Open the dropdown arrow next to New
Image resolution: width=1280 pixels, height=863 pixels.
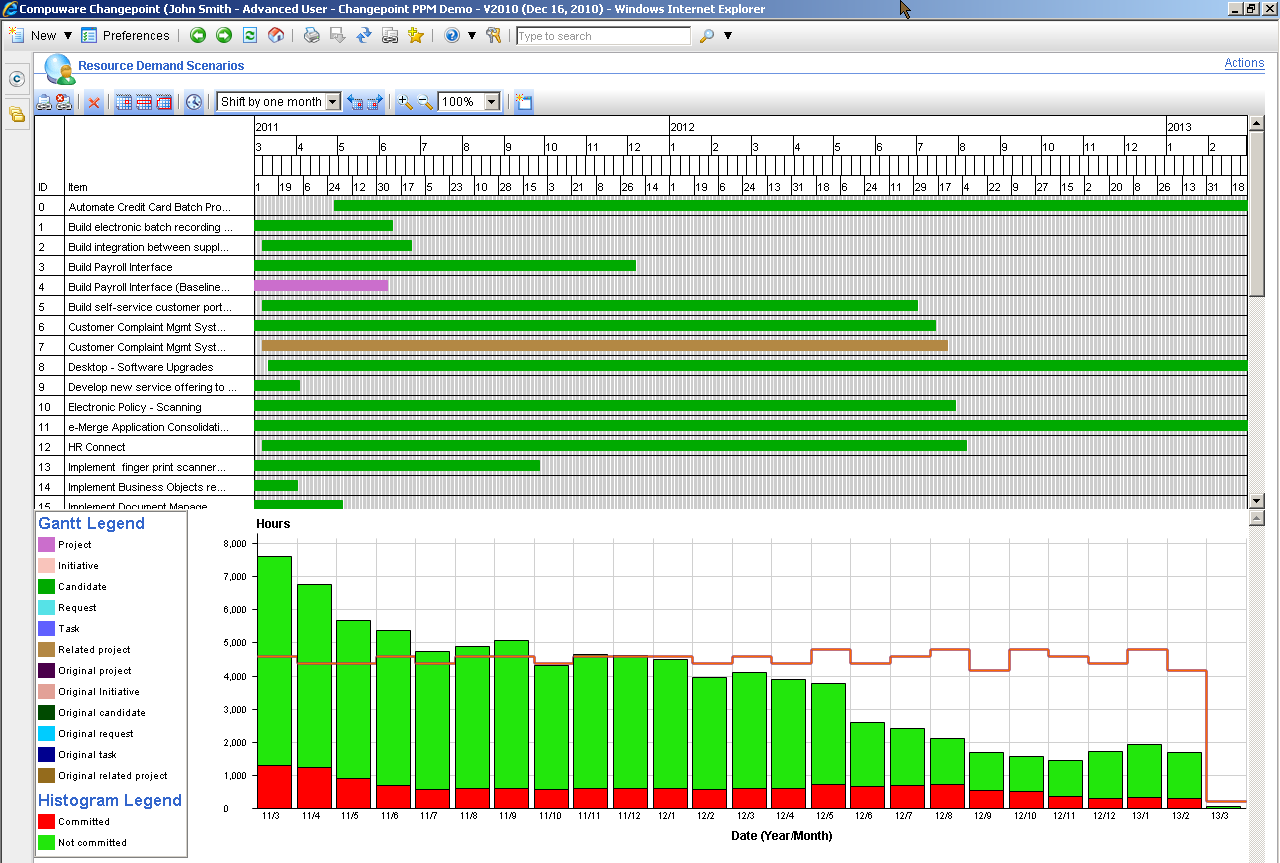[x=68, y=35]
